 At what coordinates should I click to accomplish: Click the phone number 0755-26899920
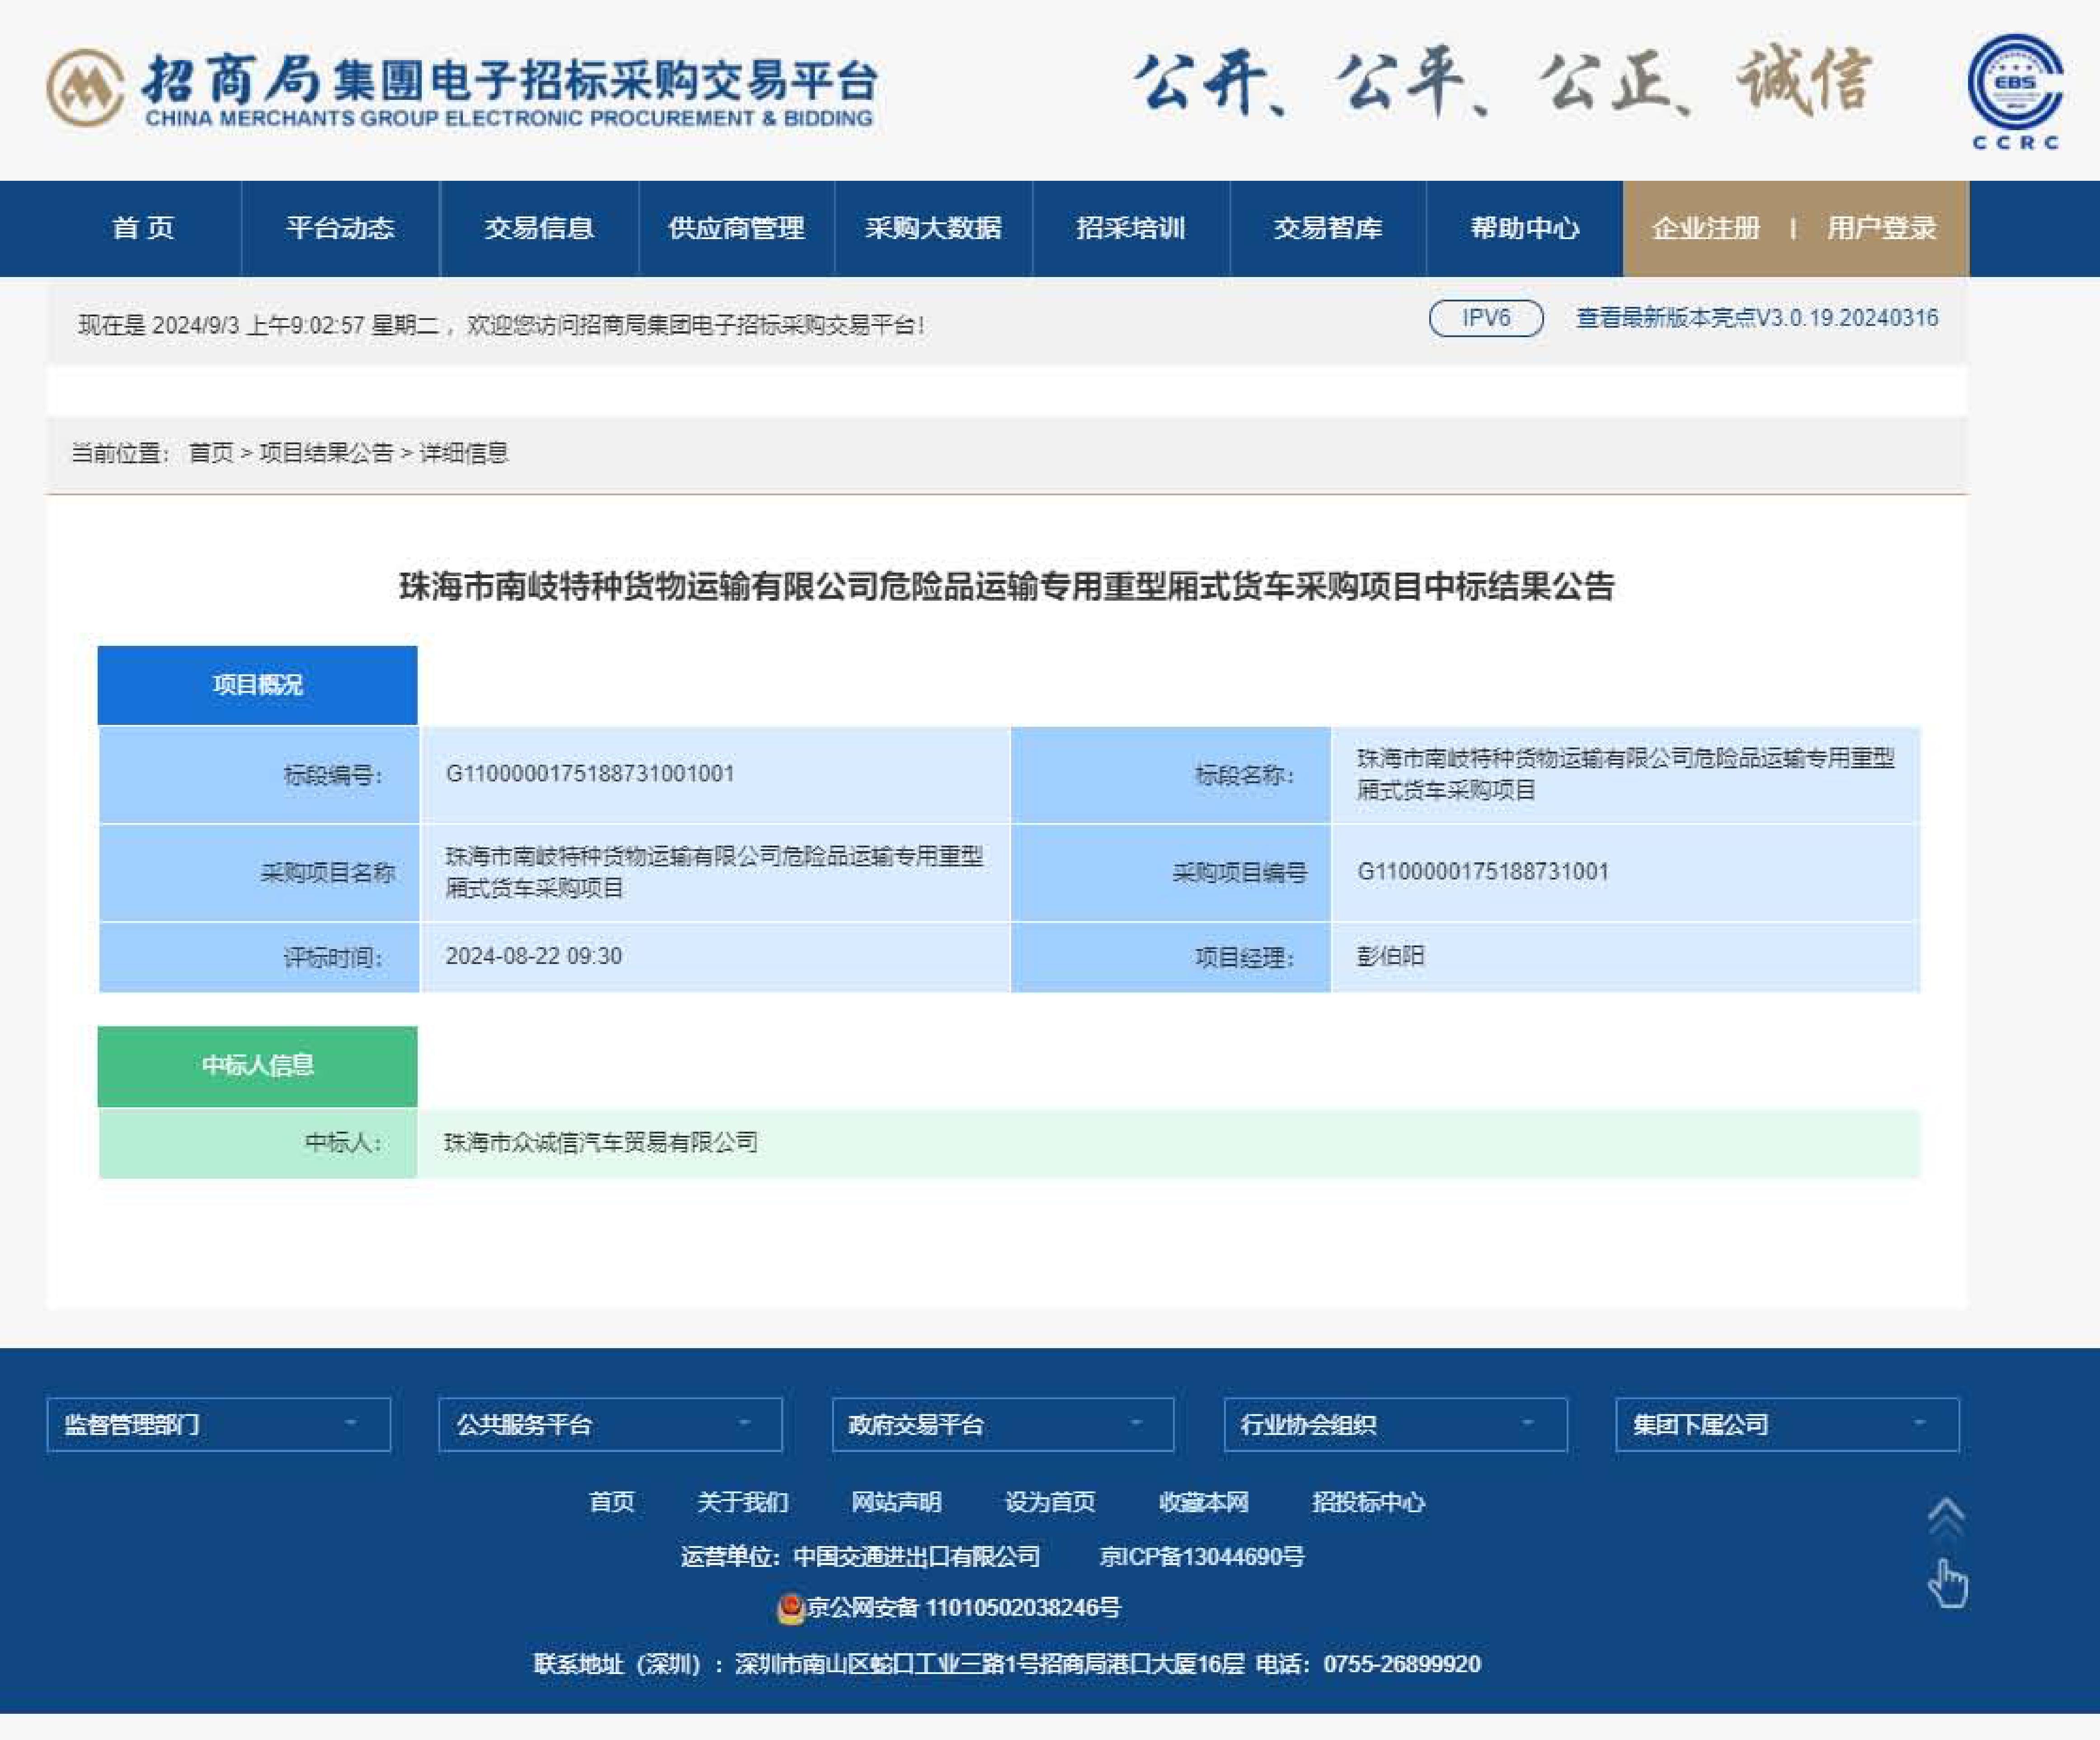[x=1402, y=1664]
